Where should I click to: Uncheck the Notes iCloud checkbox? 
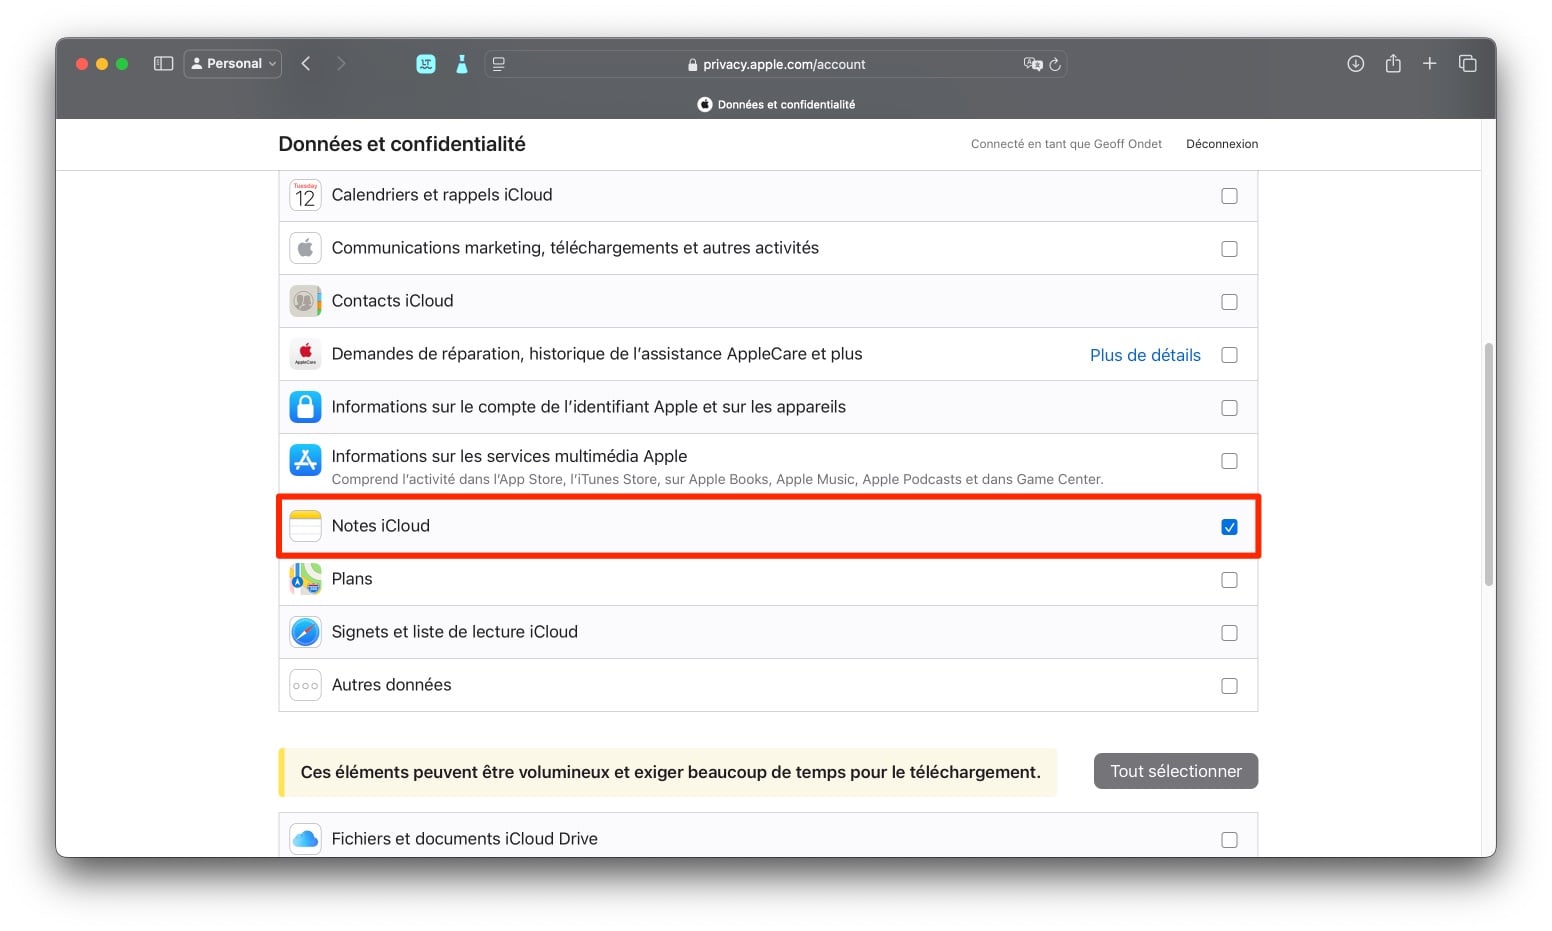(1229, 527)
